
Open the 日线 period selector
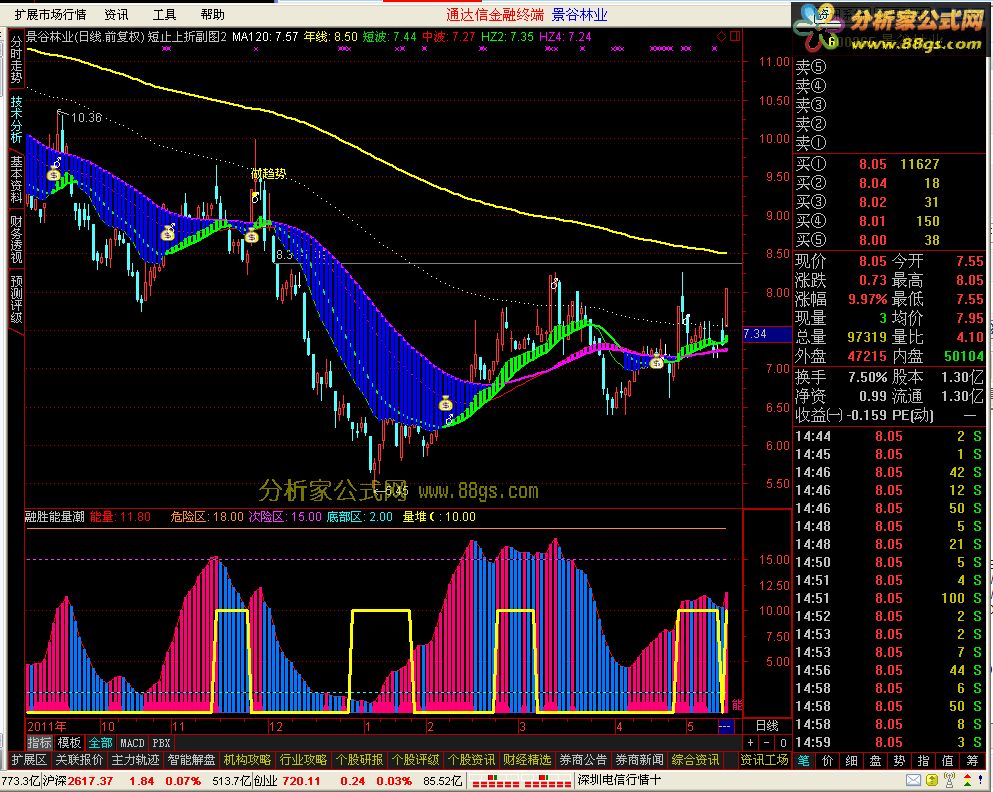point(767,726)
